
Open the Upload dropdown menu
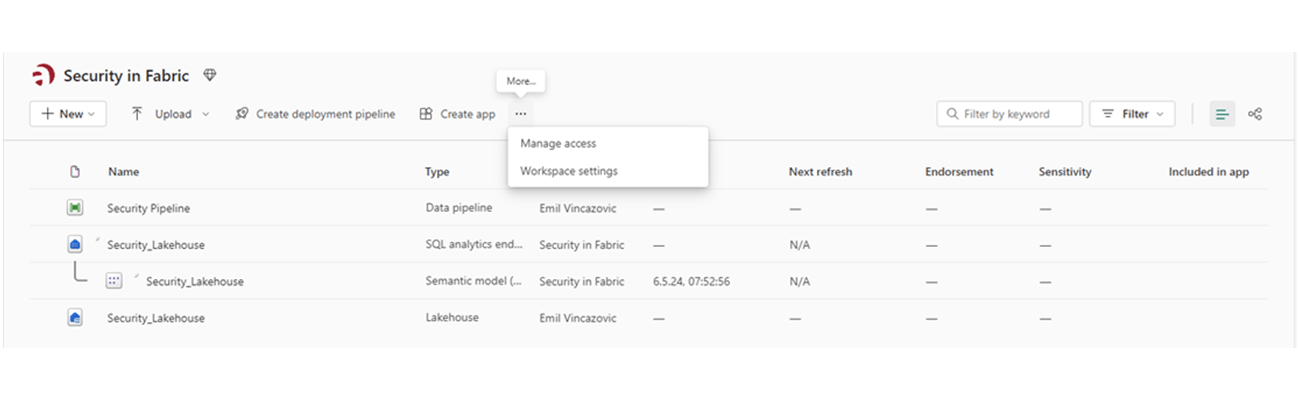(171, 114)
